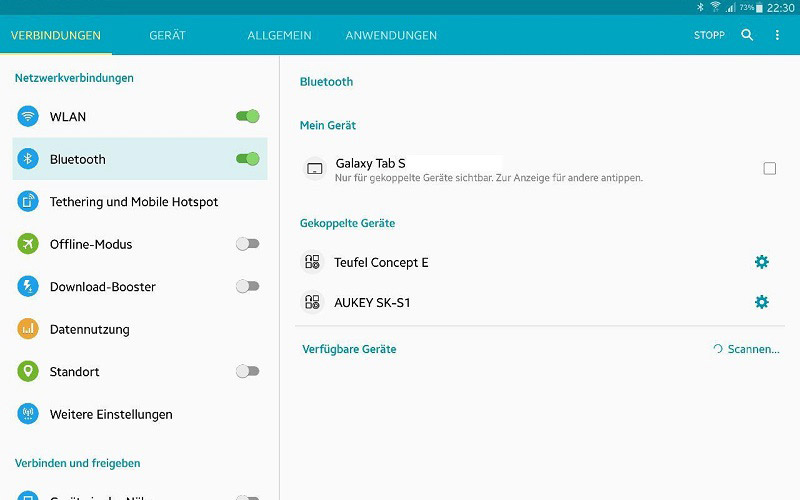Image resolution: width=800 pixels, height=500 pixels.
Task: Click the Datennutzung bar chart icon
Action: point(28,329)
